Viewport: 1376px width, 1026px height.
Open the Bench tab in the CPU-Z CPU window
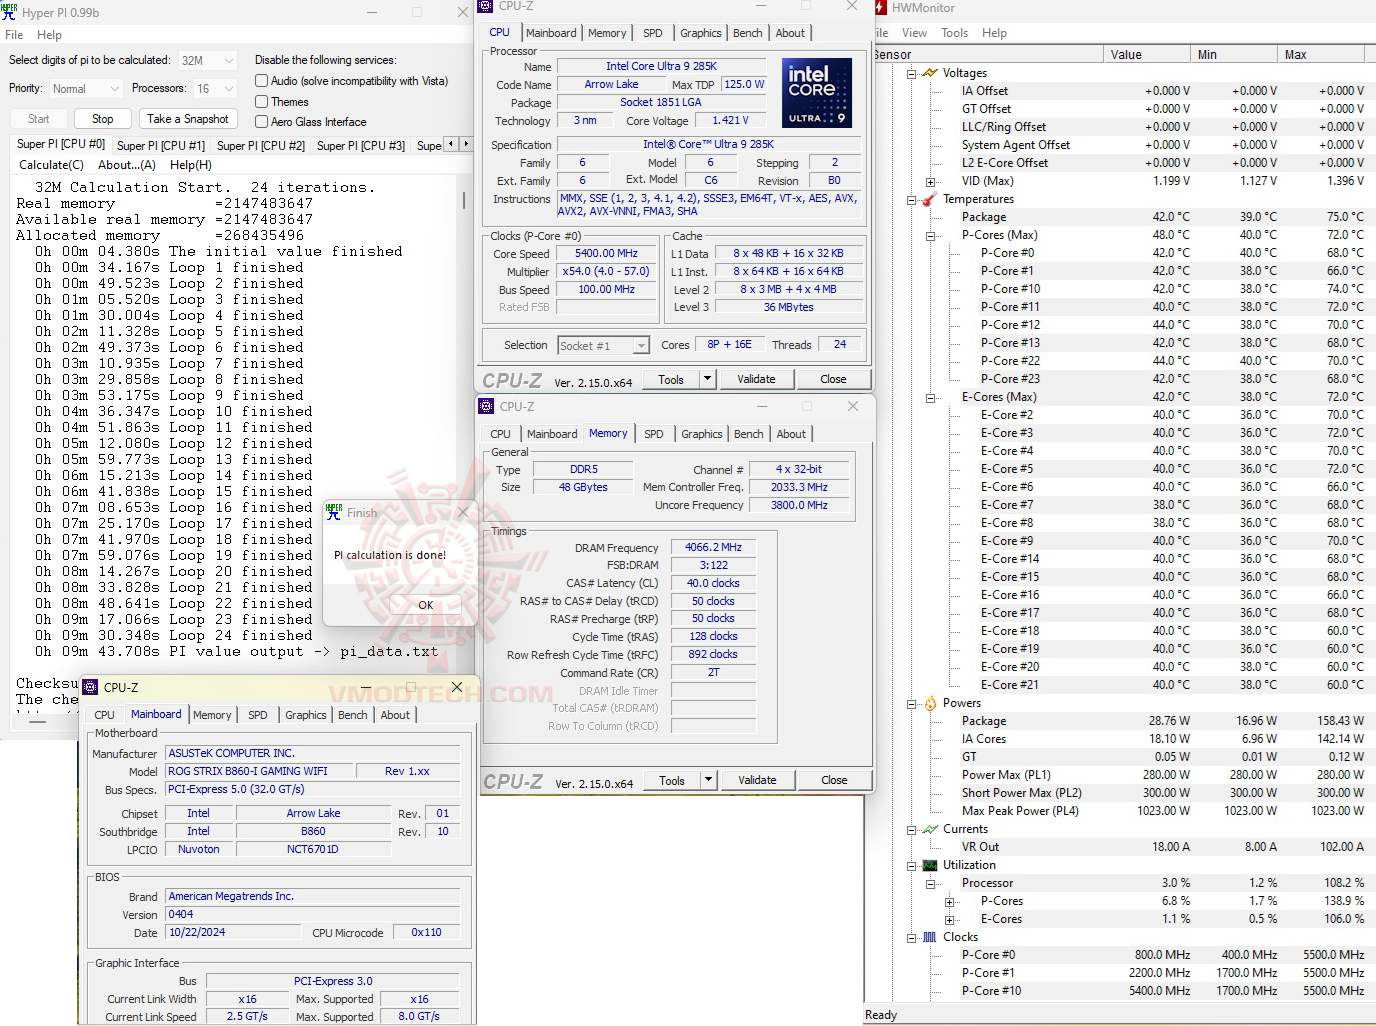748,33
